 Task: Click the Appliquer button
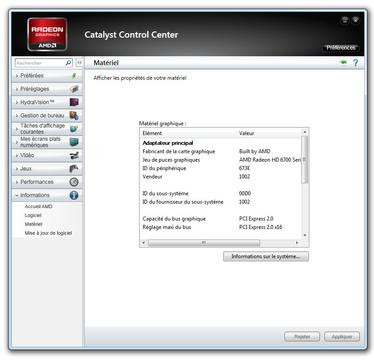(x=342, y=337)
